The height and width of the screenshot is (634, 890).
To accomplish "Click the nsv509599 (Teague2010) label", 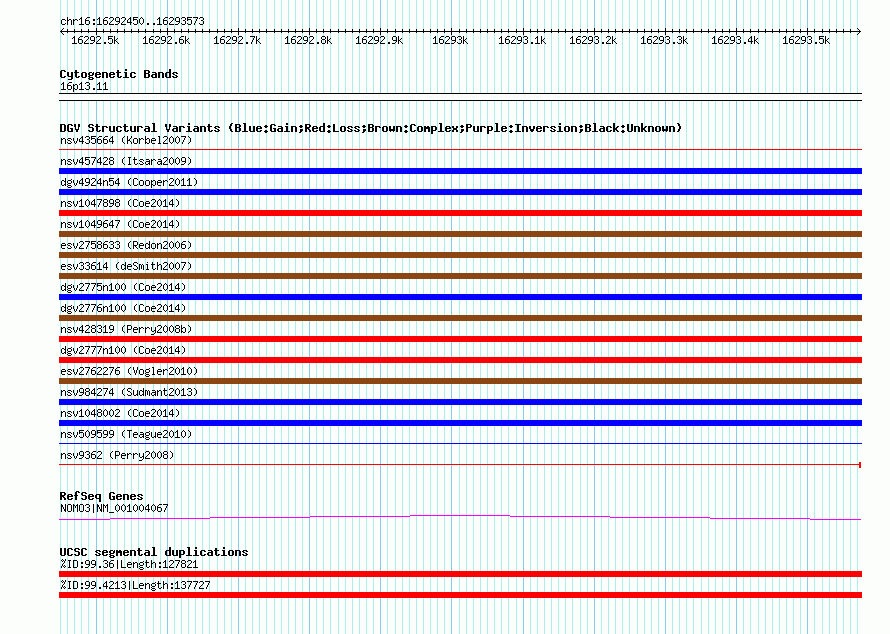I will point(126,434).
